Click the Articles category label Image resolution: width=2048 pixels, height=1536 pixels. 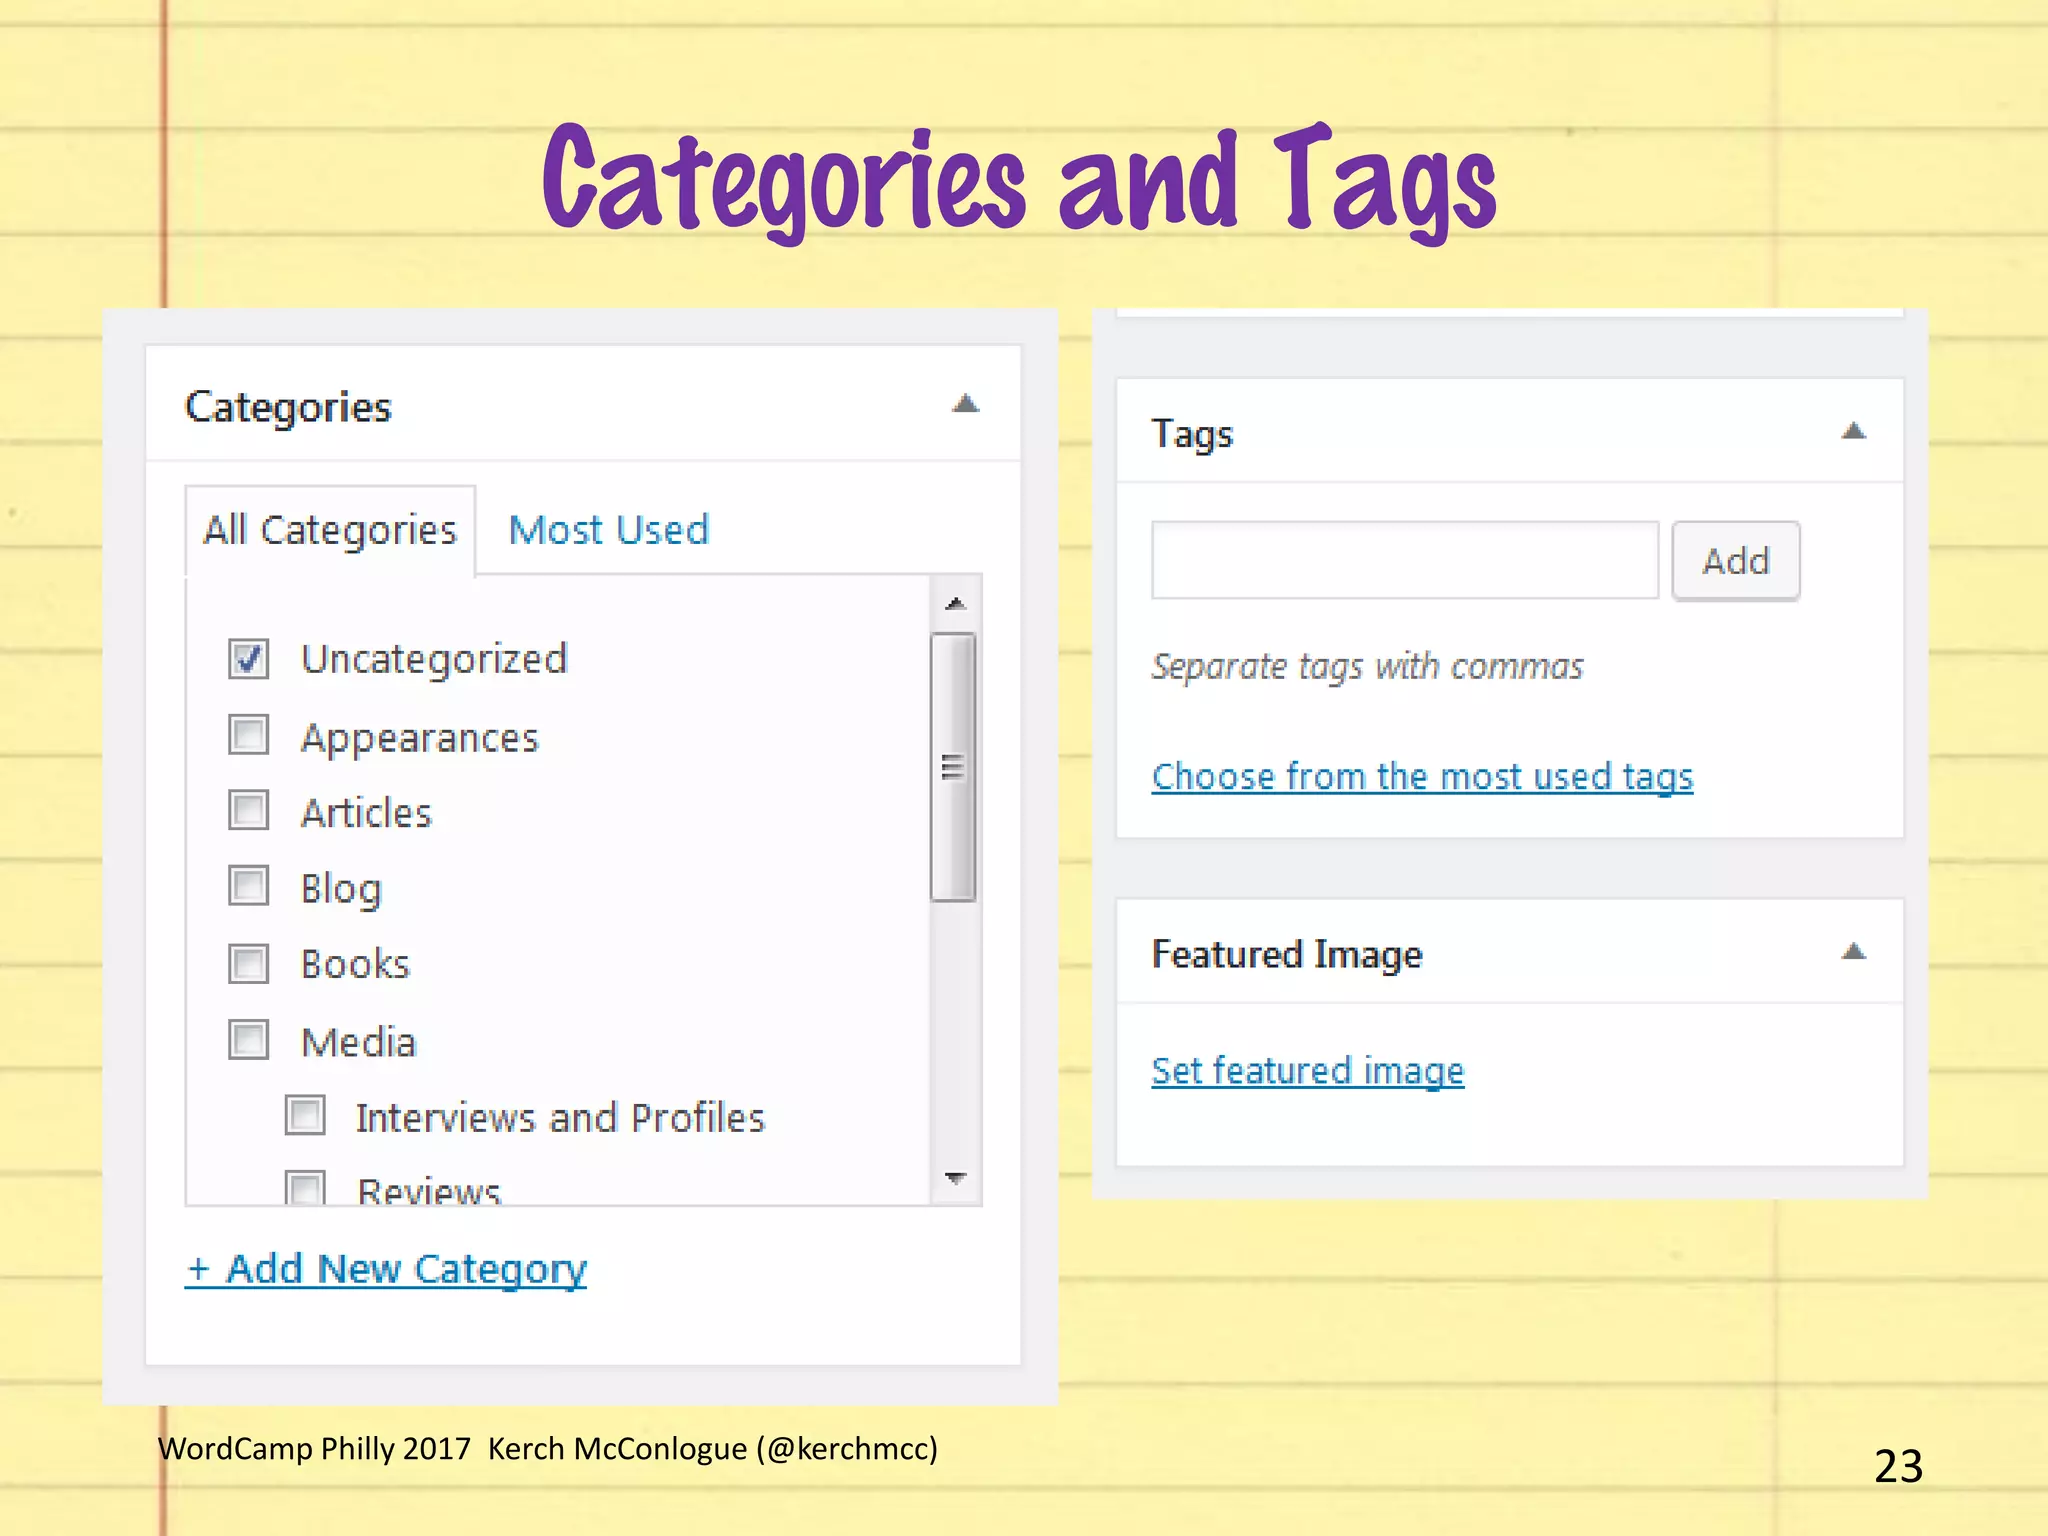[367, 813]
